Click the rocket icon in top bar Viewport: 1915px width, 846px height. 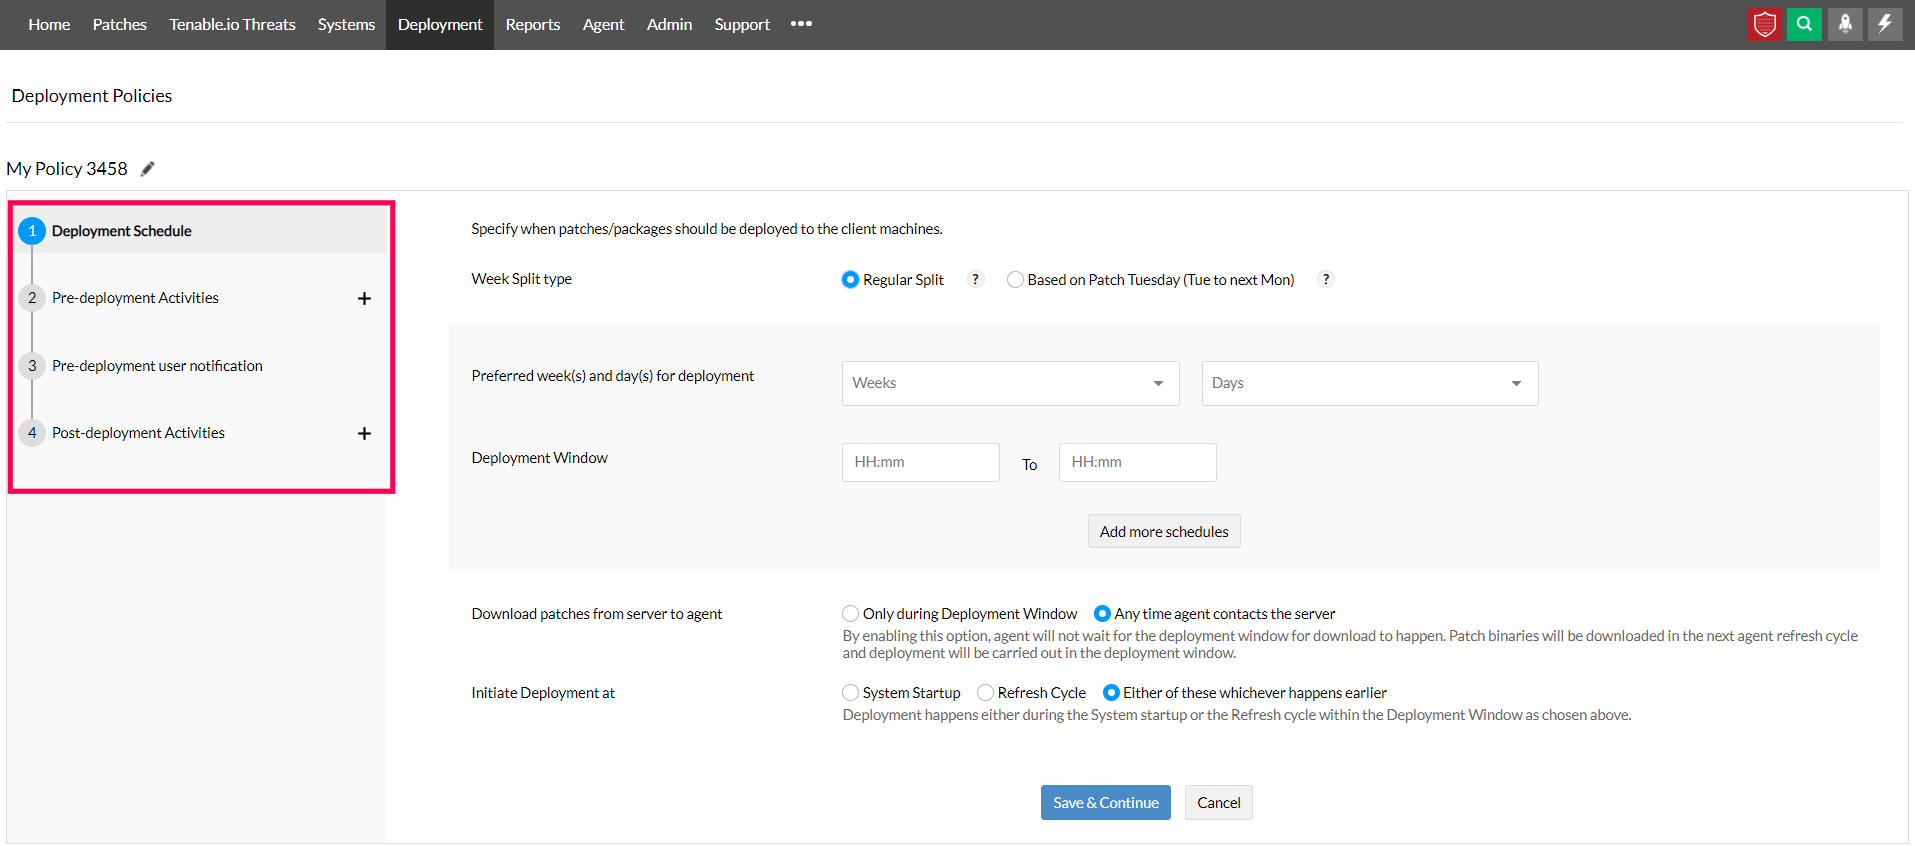click(1845, 24)
